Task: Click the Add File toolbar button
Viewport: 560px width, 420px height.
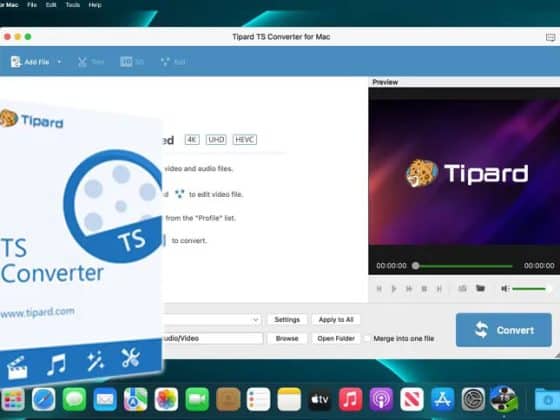Action: click(x=30, y=62)
